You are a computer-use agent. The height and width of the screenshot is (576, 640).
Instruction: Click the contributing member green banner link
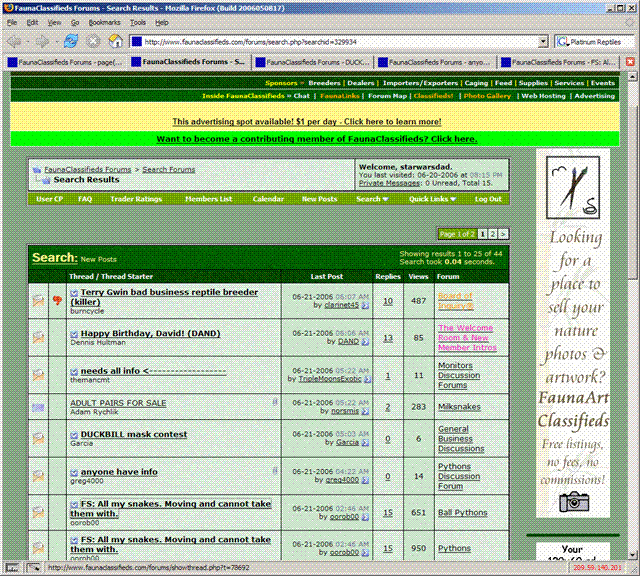[x=317, y=139]
